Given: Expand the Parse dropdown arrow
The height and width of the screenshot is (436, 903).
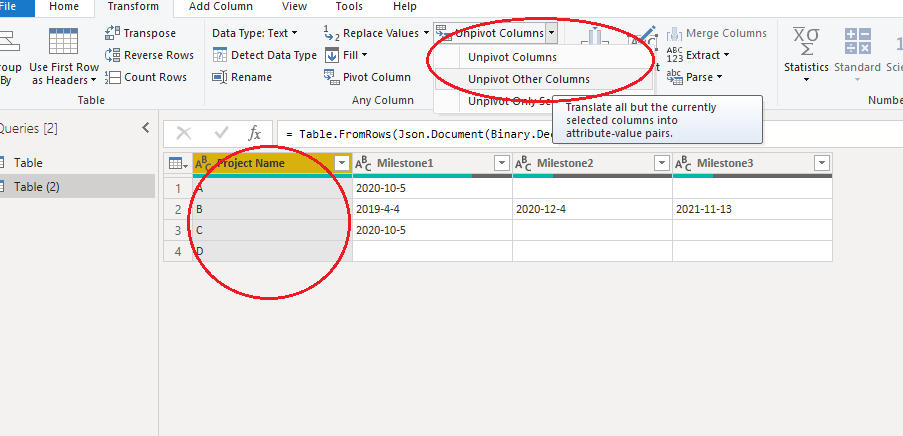Looking at the screenshot, I should click(719, 77).
